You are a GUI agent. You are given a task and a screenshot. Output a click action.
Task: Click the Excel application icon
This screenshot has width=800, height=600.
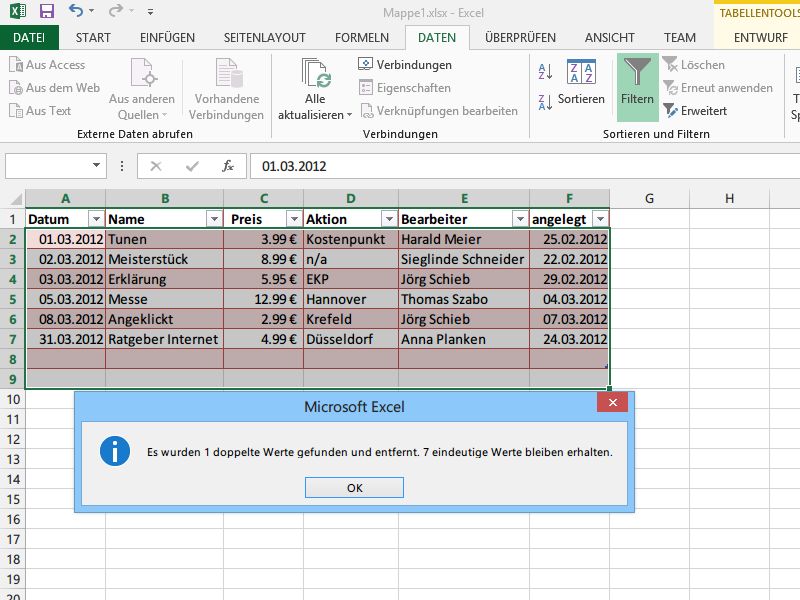coord(17,11)
